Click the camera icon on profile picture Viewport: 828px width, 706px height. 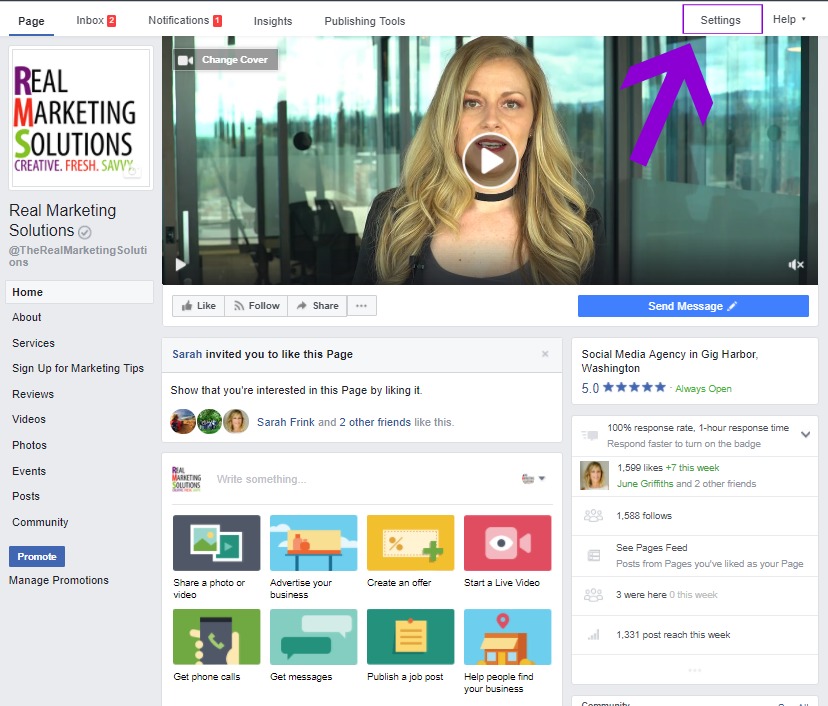pos(132,171)
